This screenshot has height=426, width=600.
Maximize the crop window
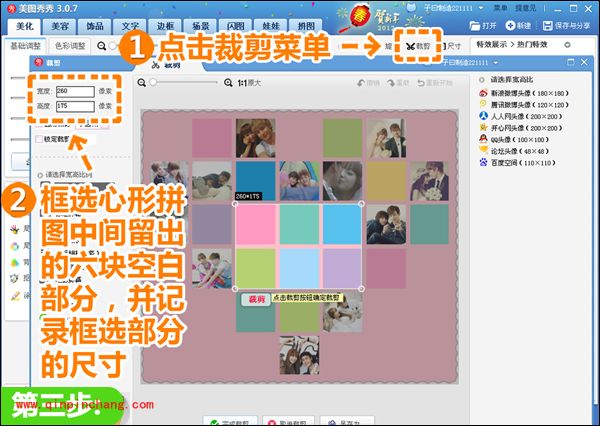571,62
